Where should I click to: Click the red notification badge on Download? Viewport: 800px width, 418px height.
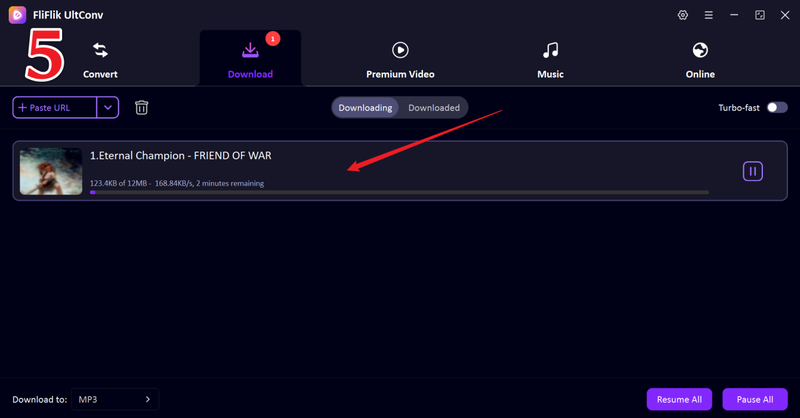[273, 39]
